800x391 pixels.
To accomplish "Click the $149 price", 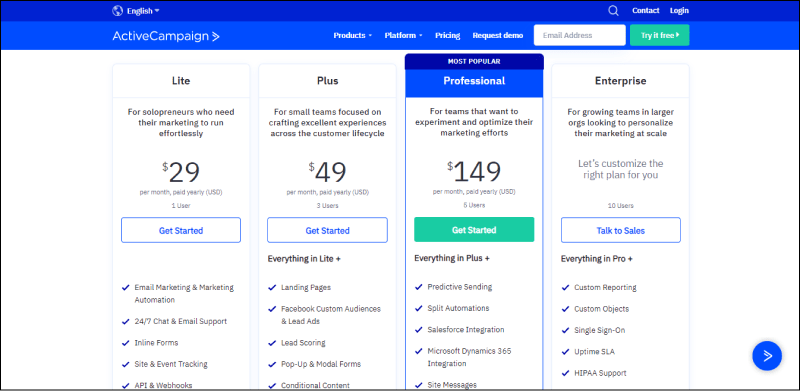I will tap(474, 172).
